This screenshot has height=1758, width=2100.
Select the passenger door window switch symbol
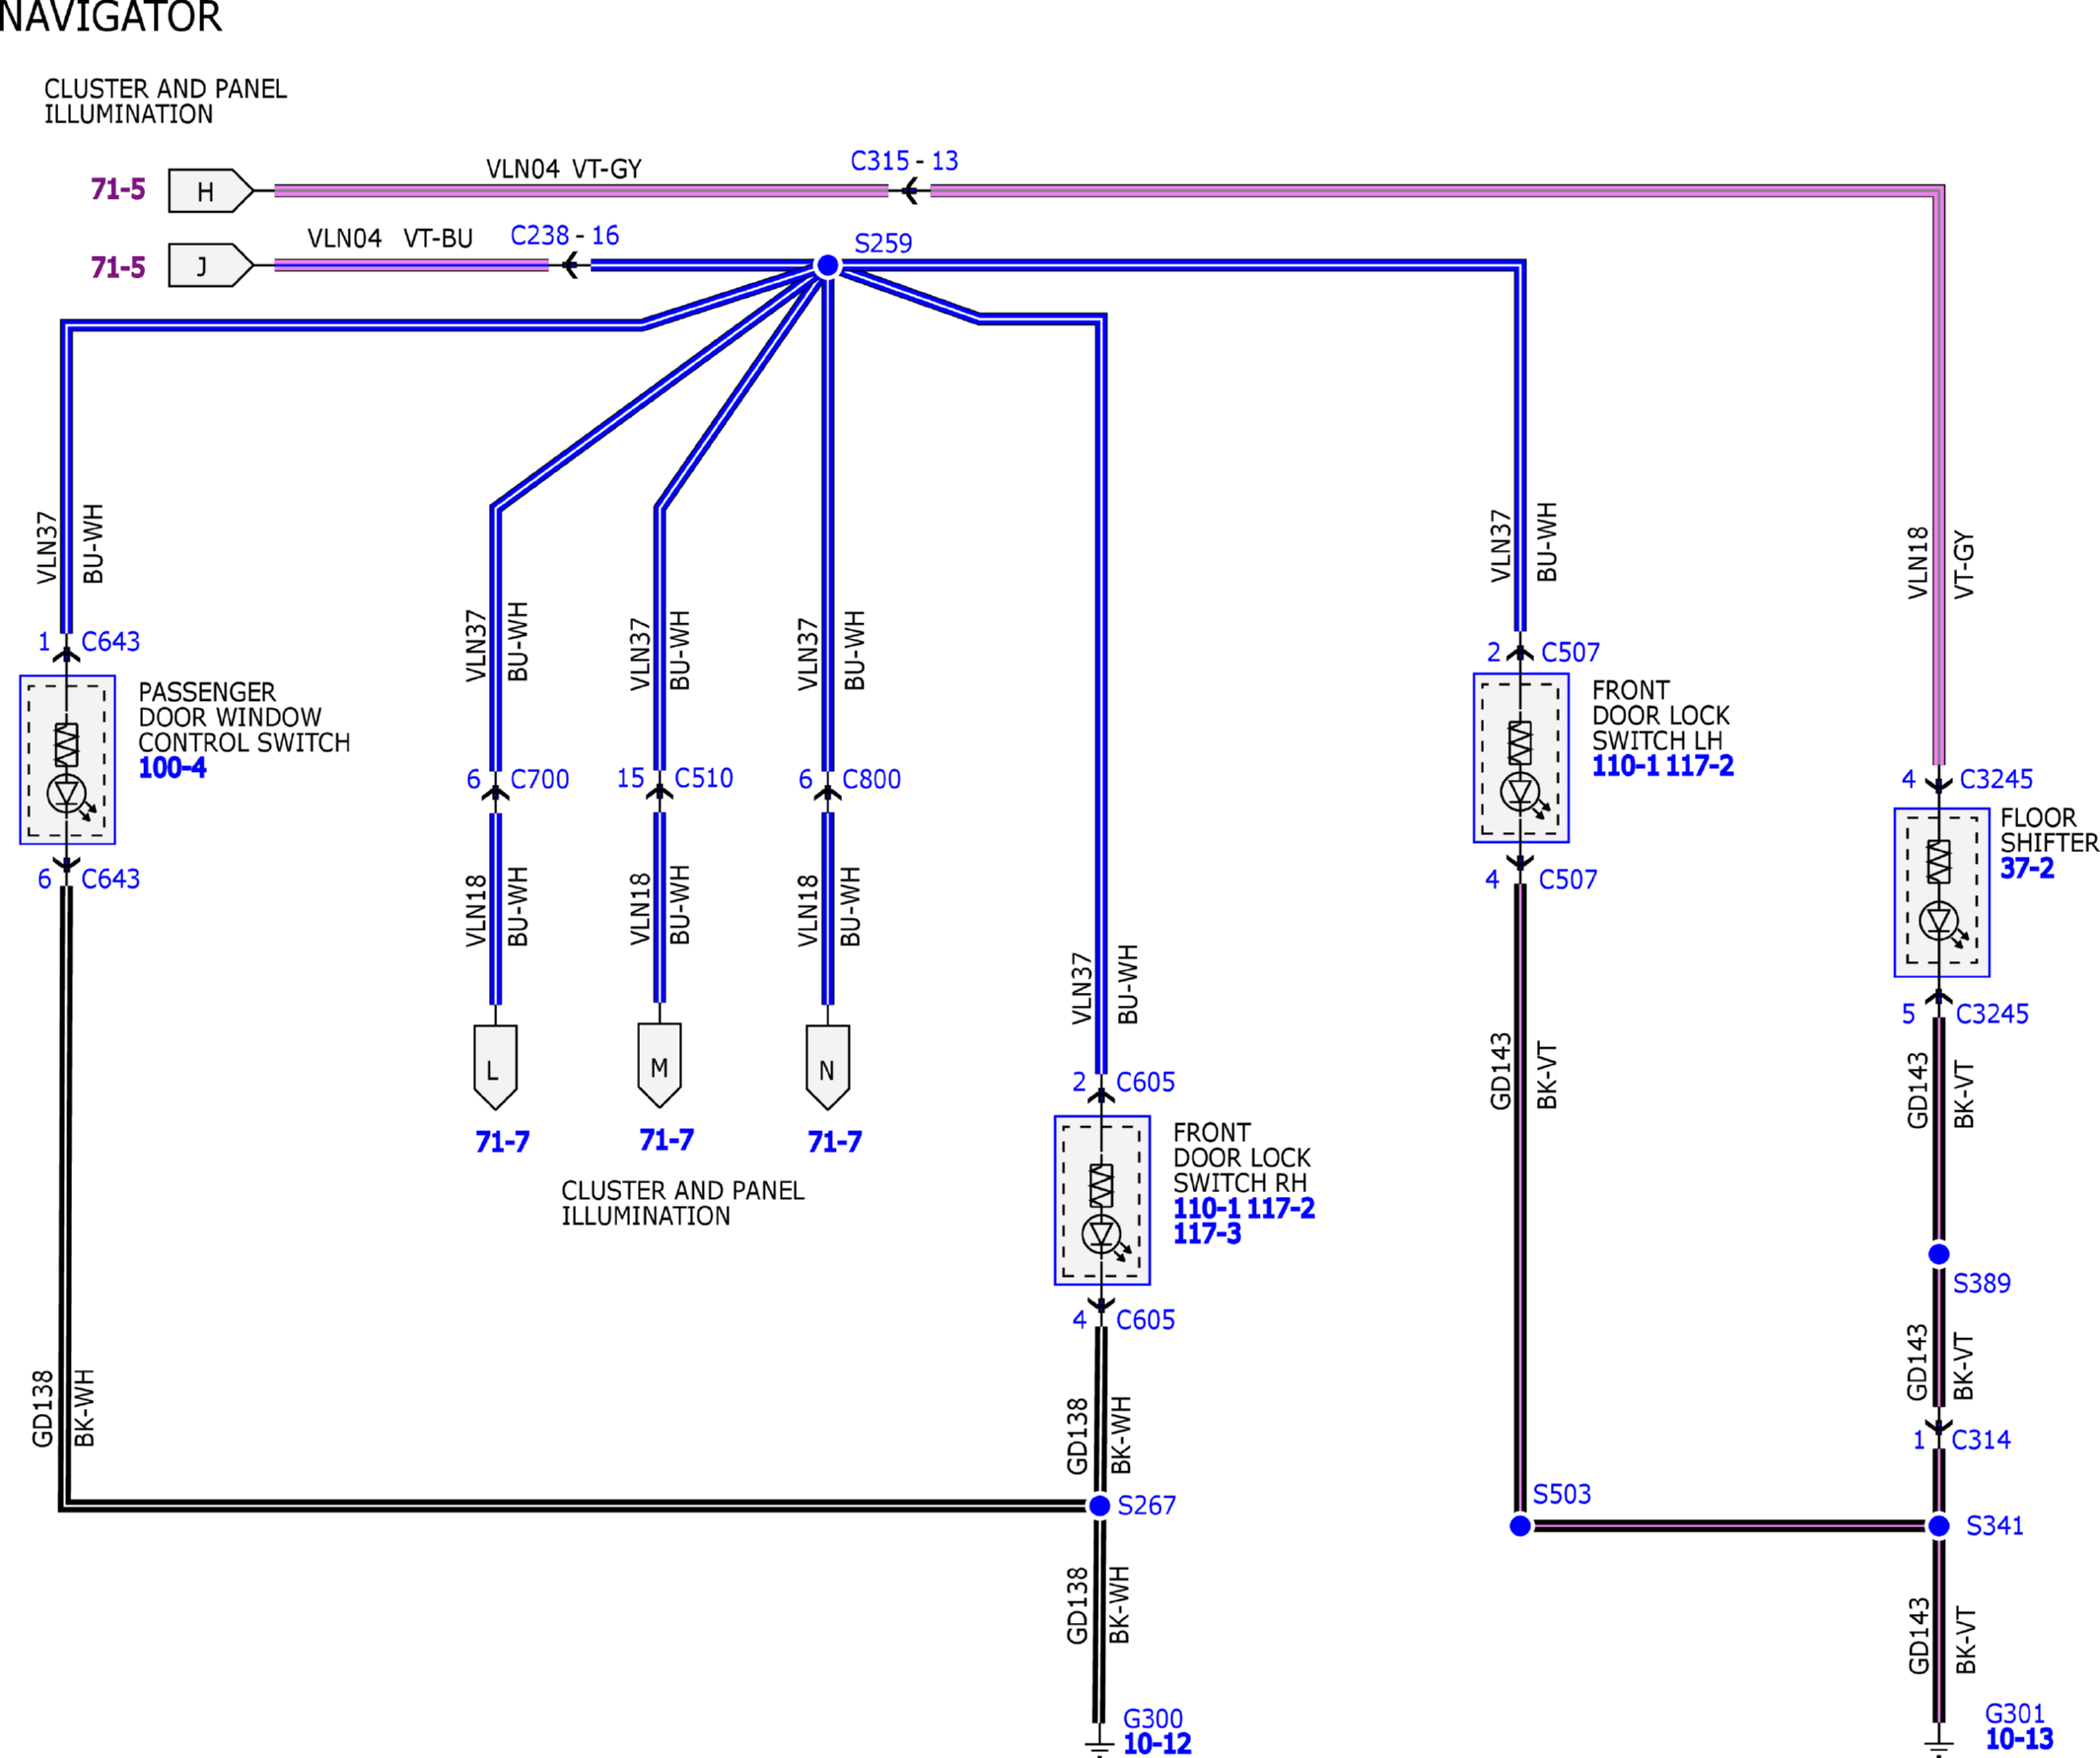pyautogui.click(x=67, y=760)
